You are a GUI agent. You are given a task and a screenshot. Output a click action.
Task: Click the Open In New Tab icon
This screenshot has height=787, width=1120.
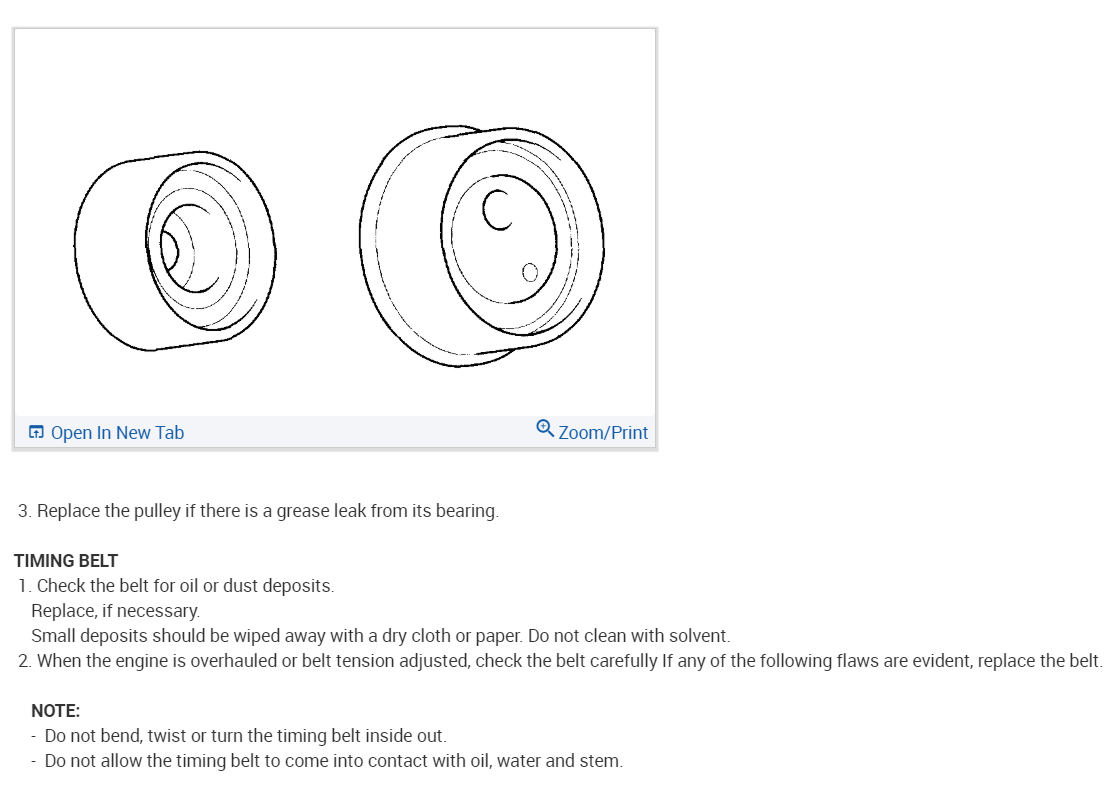pos(36,433)
